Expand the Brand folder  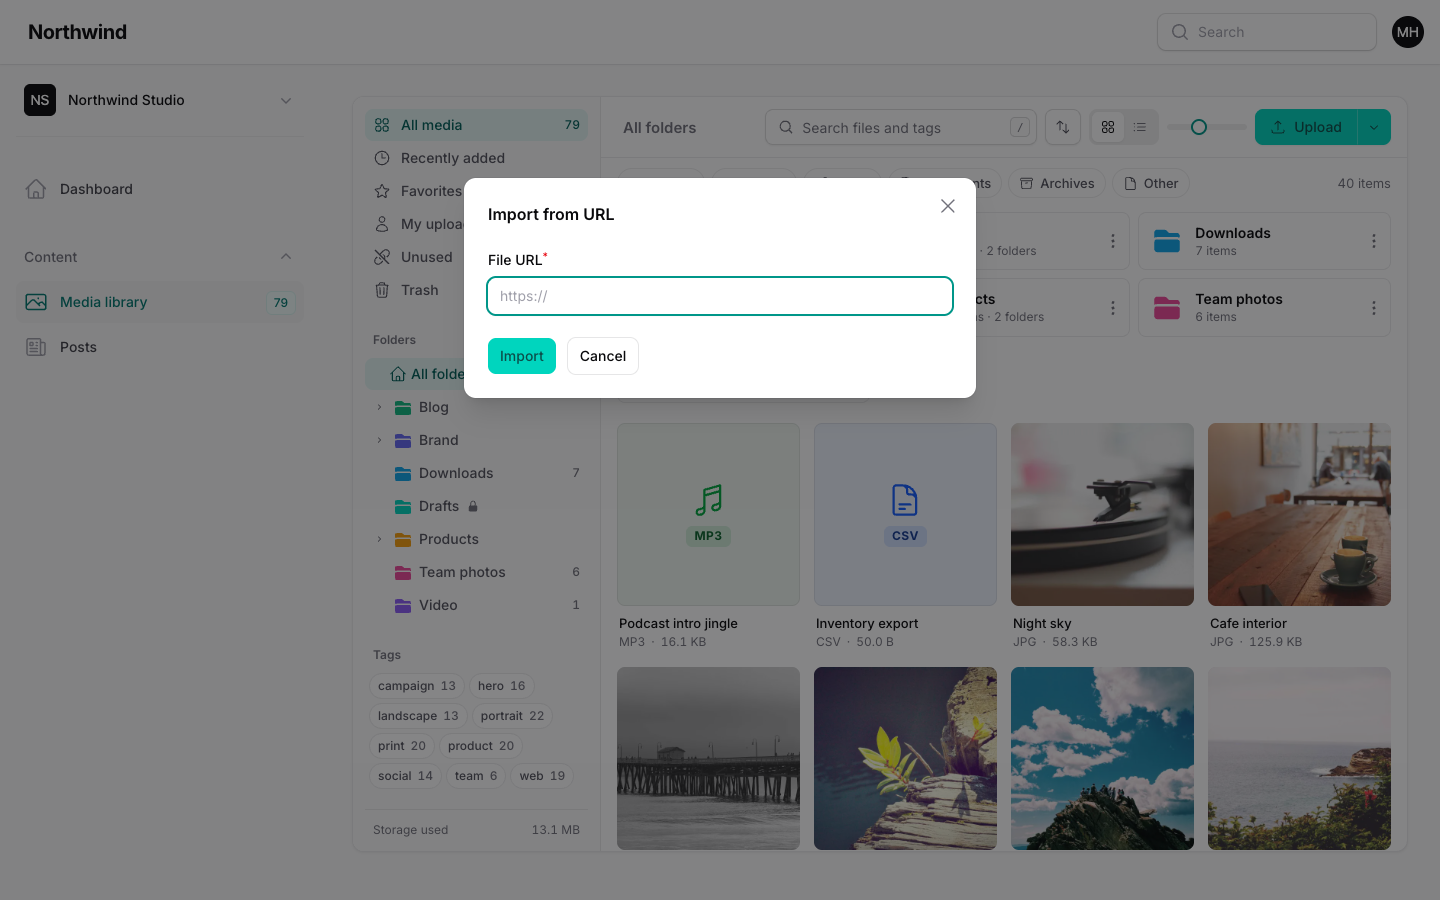tap(379, 440)
